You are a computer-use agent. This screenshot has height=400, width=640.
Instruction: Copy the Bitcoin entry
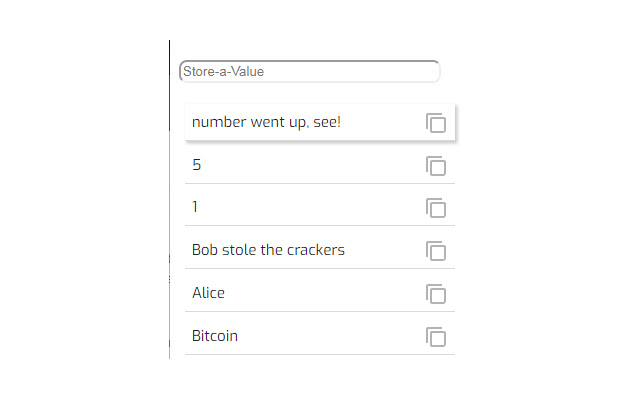click(x=435, y=337)
